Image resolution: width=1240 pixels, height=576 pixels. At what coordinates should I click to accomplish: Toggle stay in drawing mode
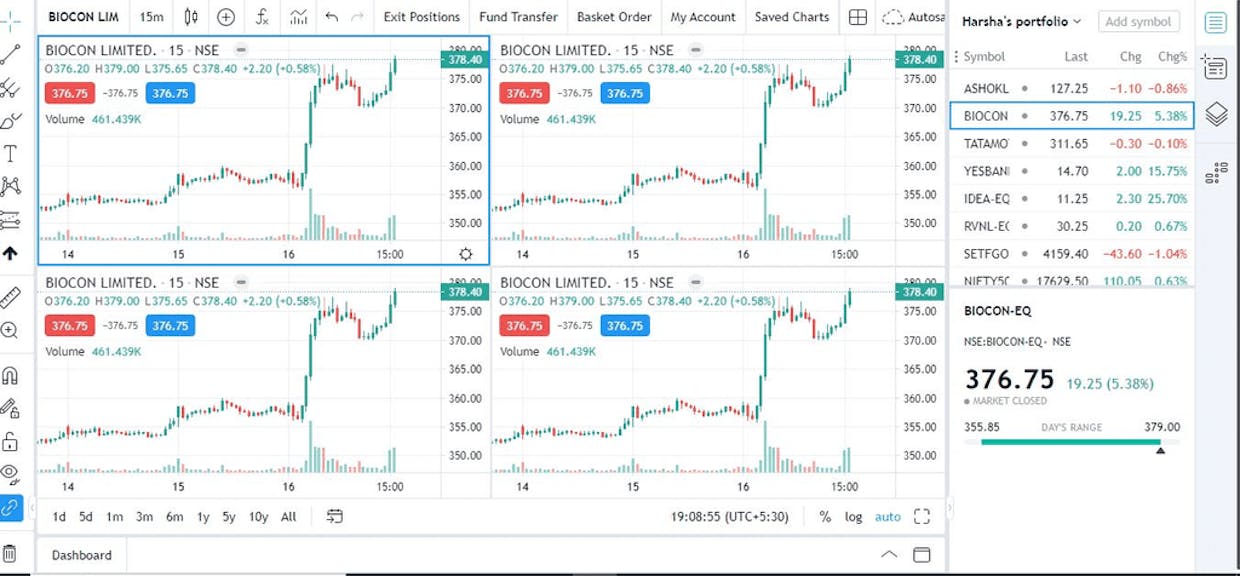pyautogui.click(x=10, y=408)
